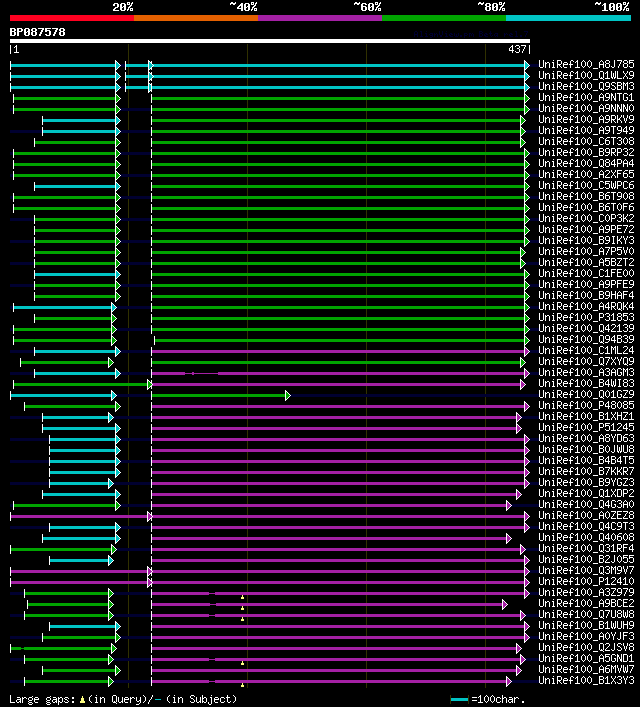Select UniRef100_B1XHZ1 entry

point(586,416)
